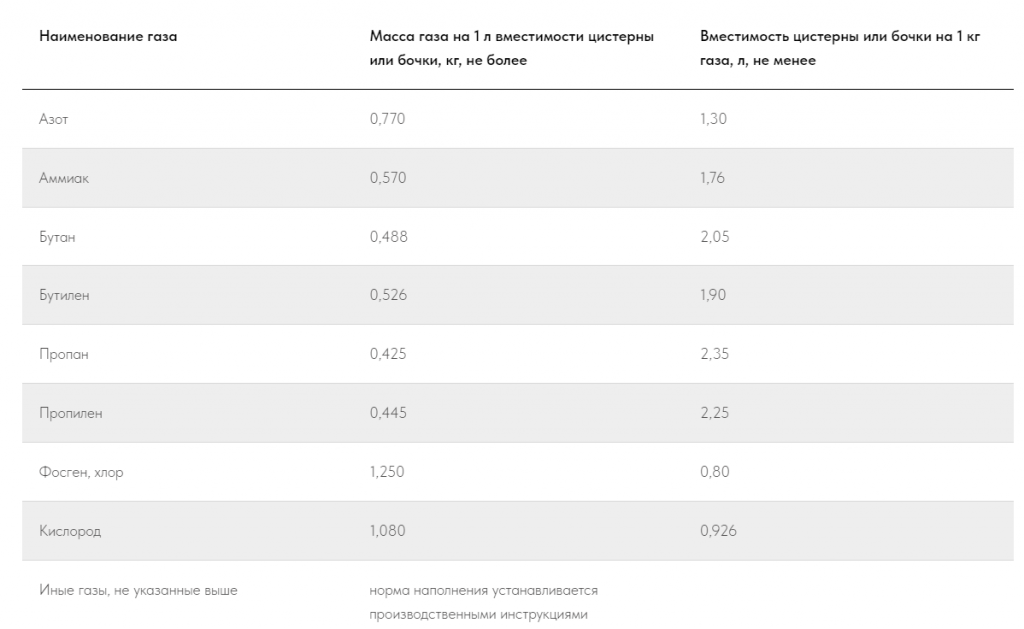
Task: Select the 'Пропилен' cell
Action: coord(71,413)
